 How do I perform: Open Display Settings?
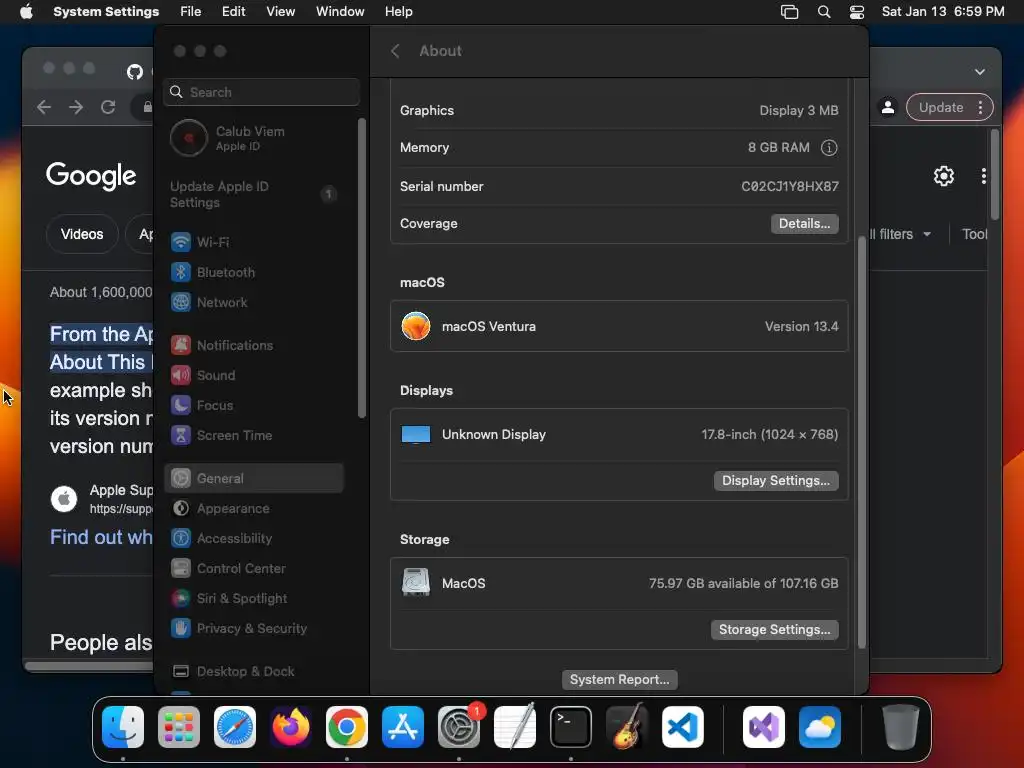(x=776, y=481)
